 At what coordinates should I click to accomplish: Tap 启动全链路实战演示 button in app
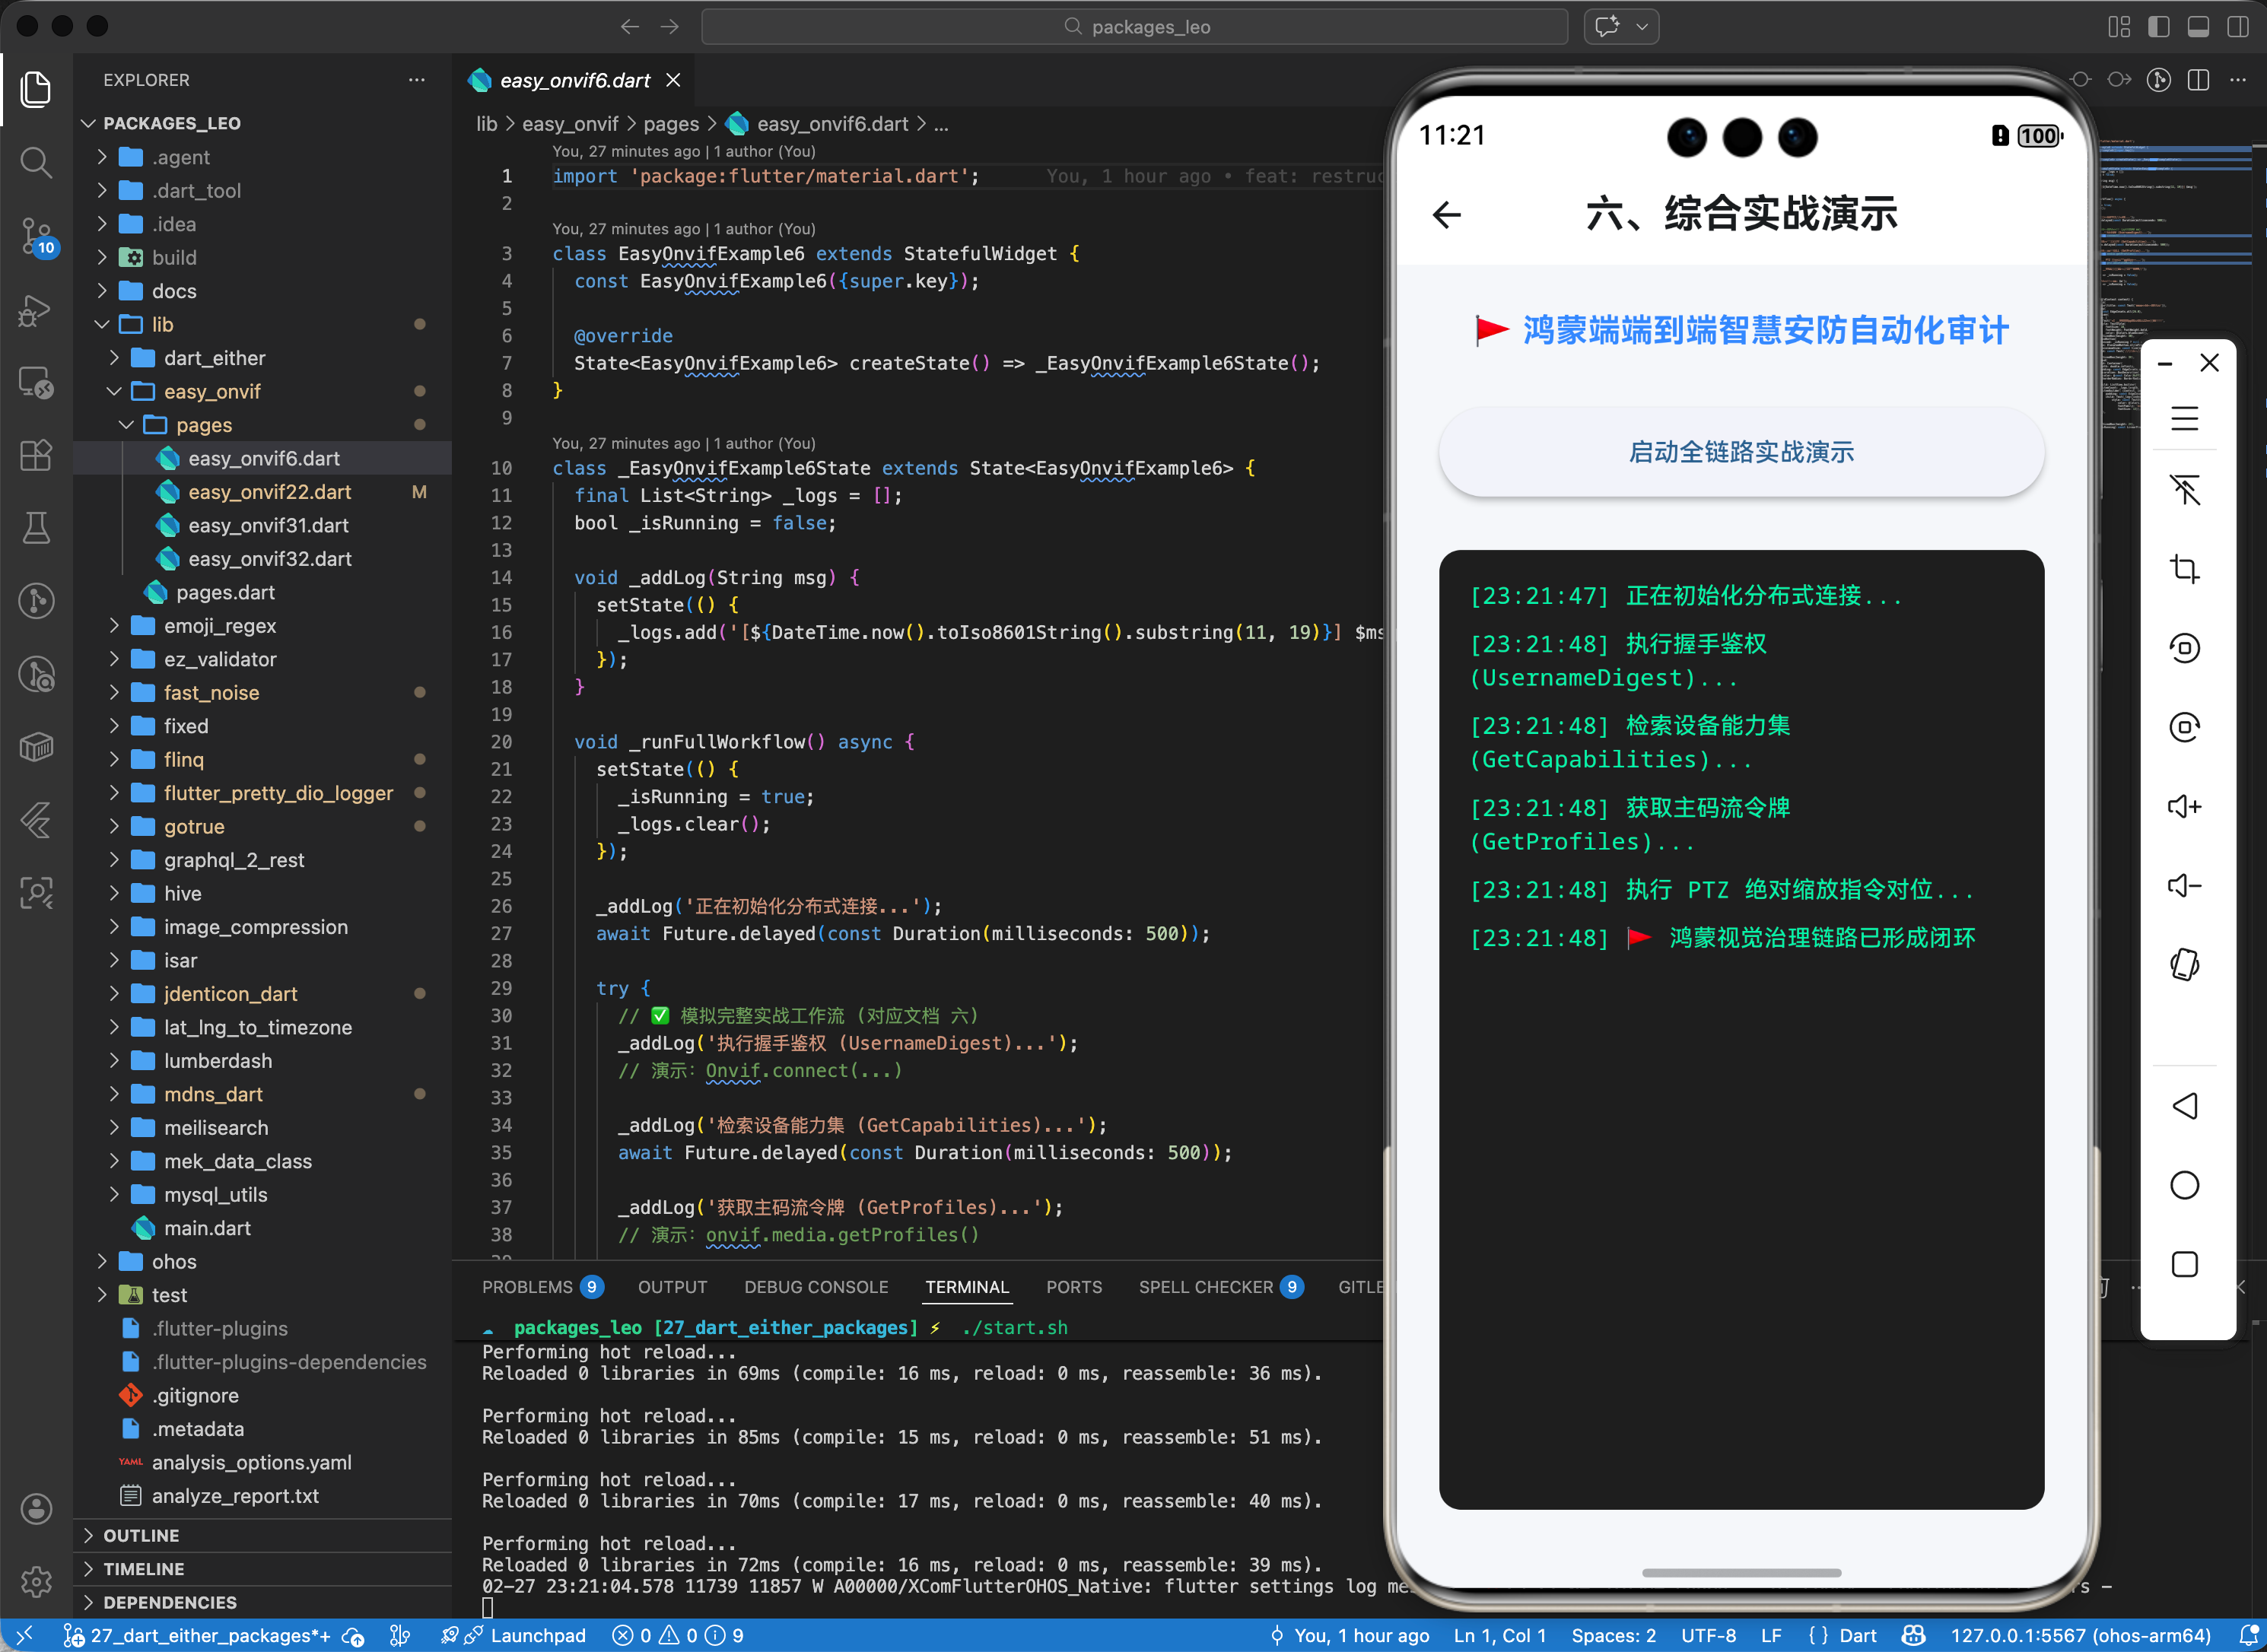click(x=1740, y=452)
